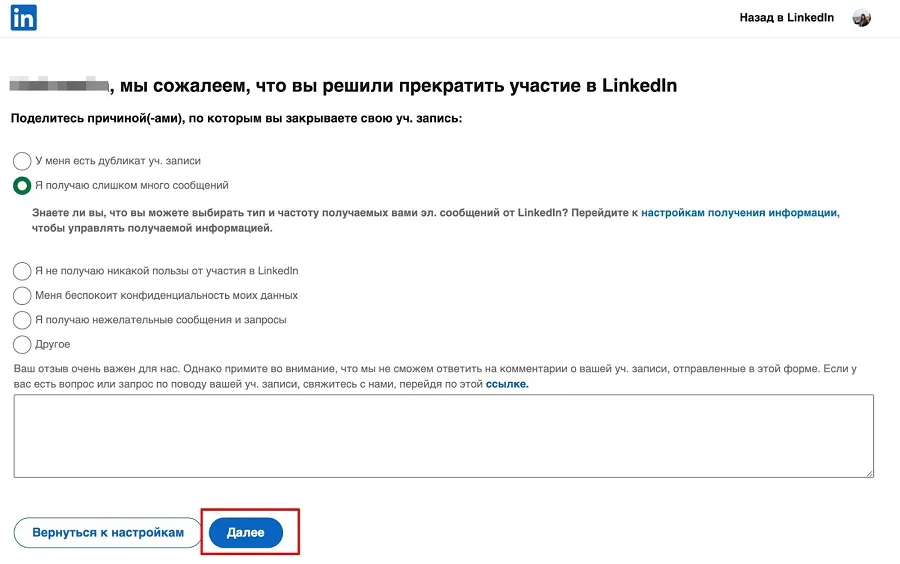Viewport: 900px width, 564px height.
Task: Follow the 'ссылке' contact link
Action: 507,384
